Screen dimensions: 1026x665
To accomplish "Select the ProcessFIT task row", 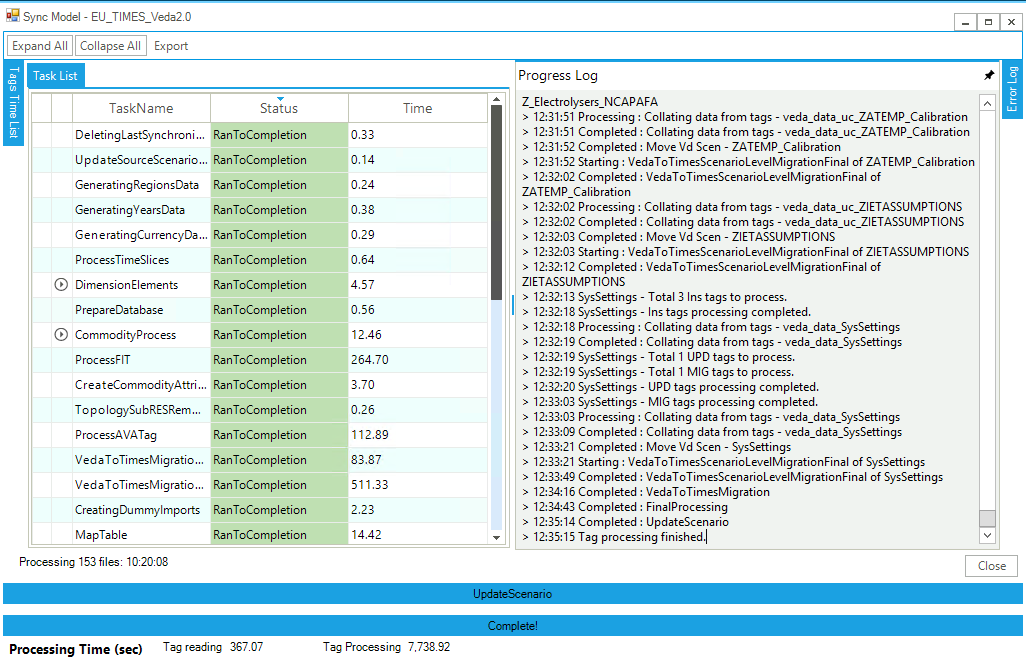I will click(x=260, y=360).
